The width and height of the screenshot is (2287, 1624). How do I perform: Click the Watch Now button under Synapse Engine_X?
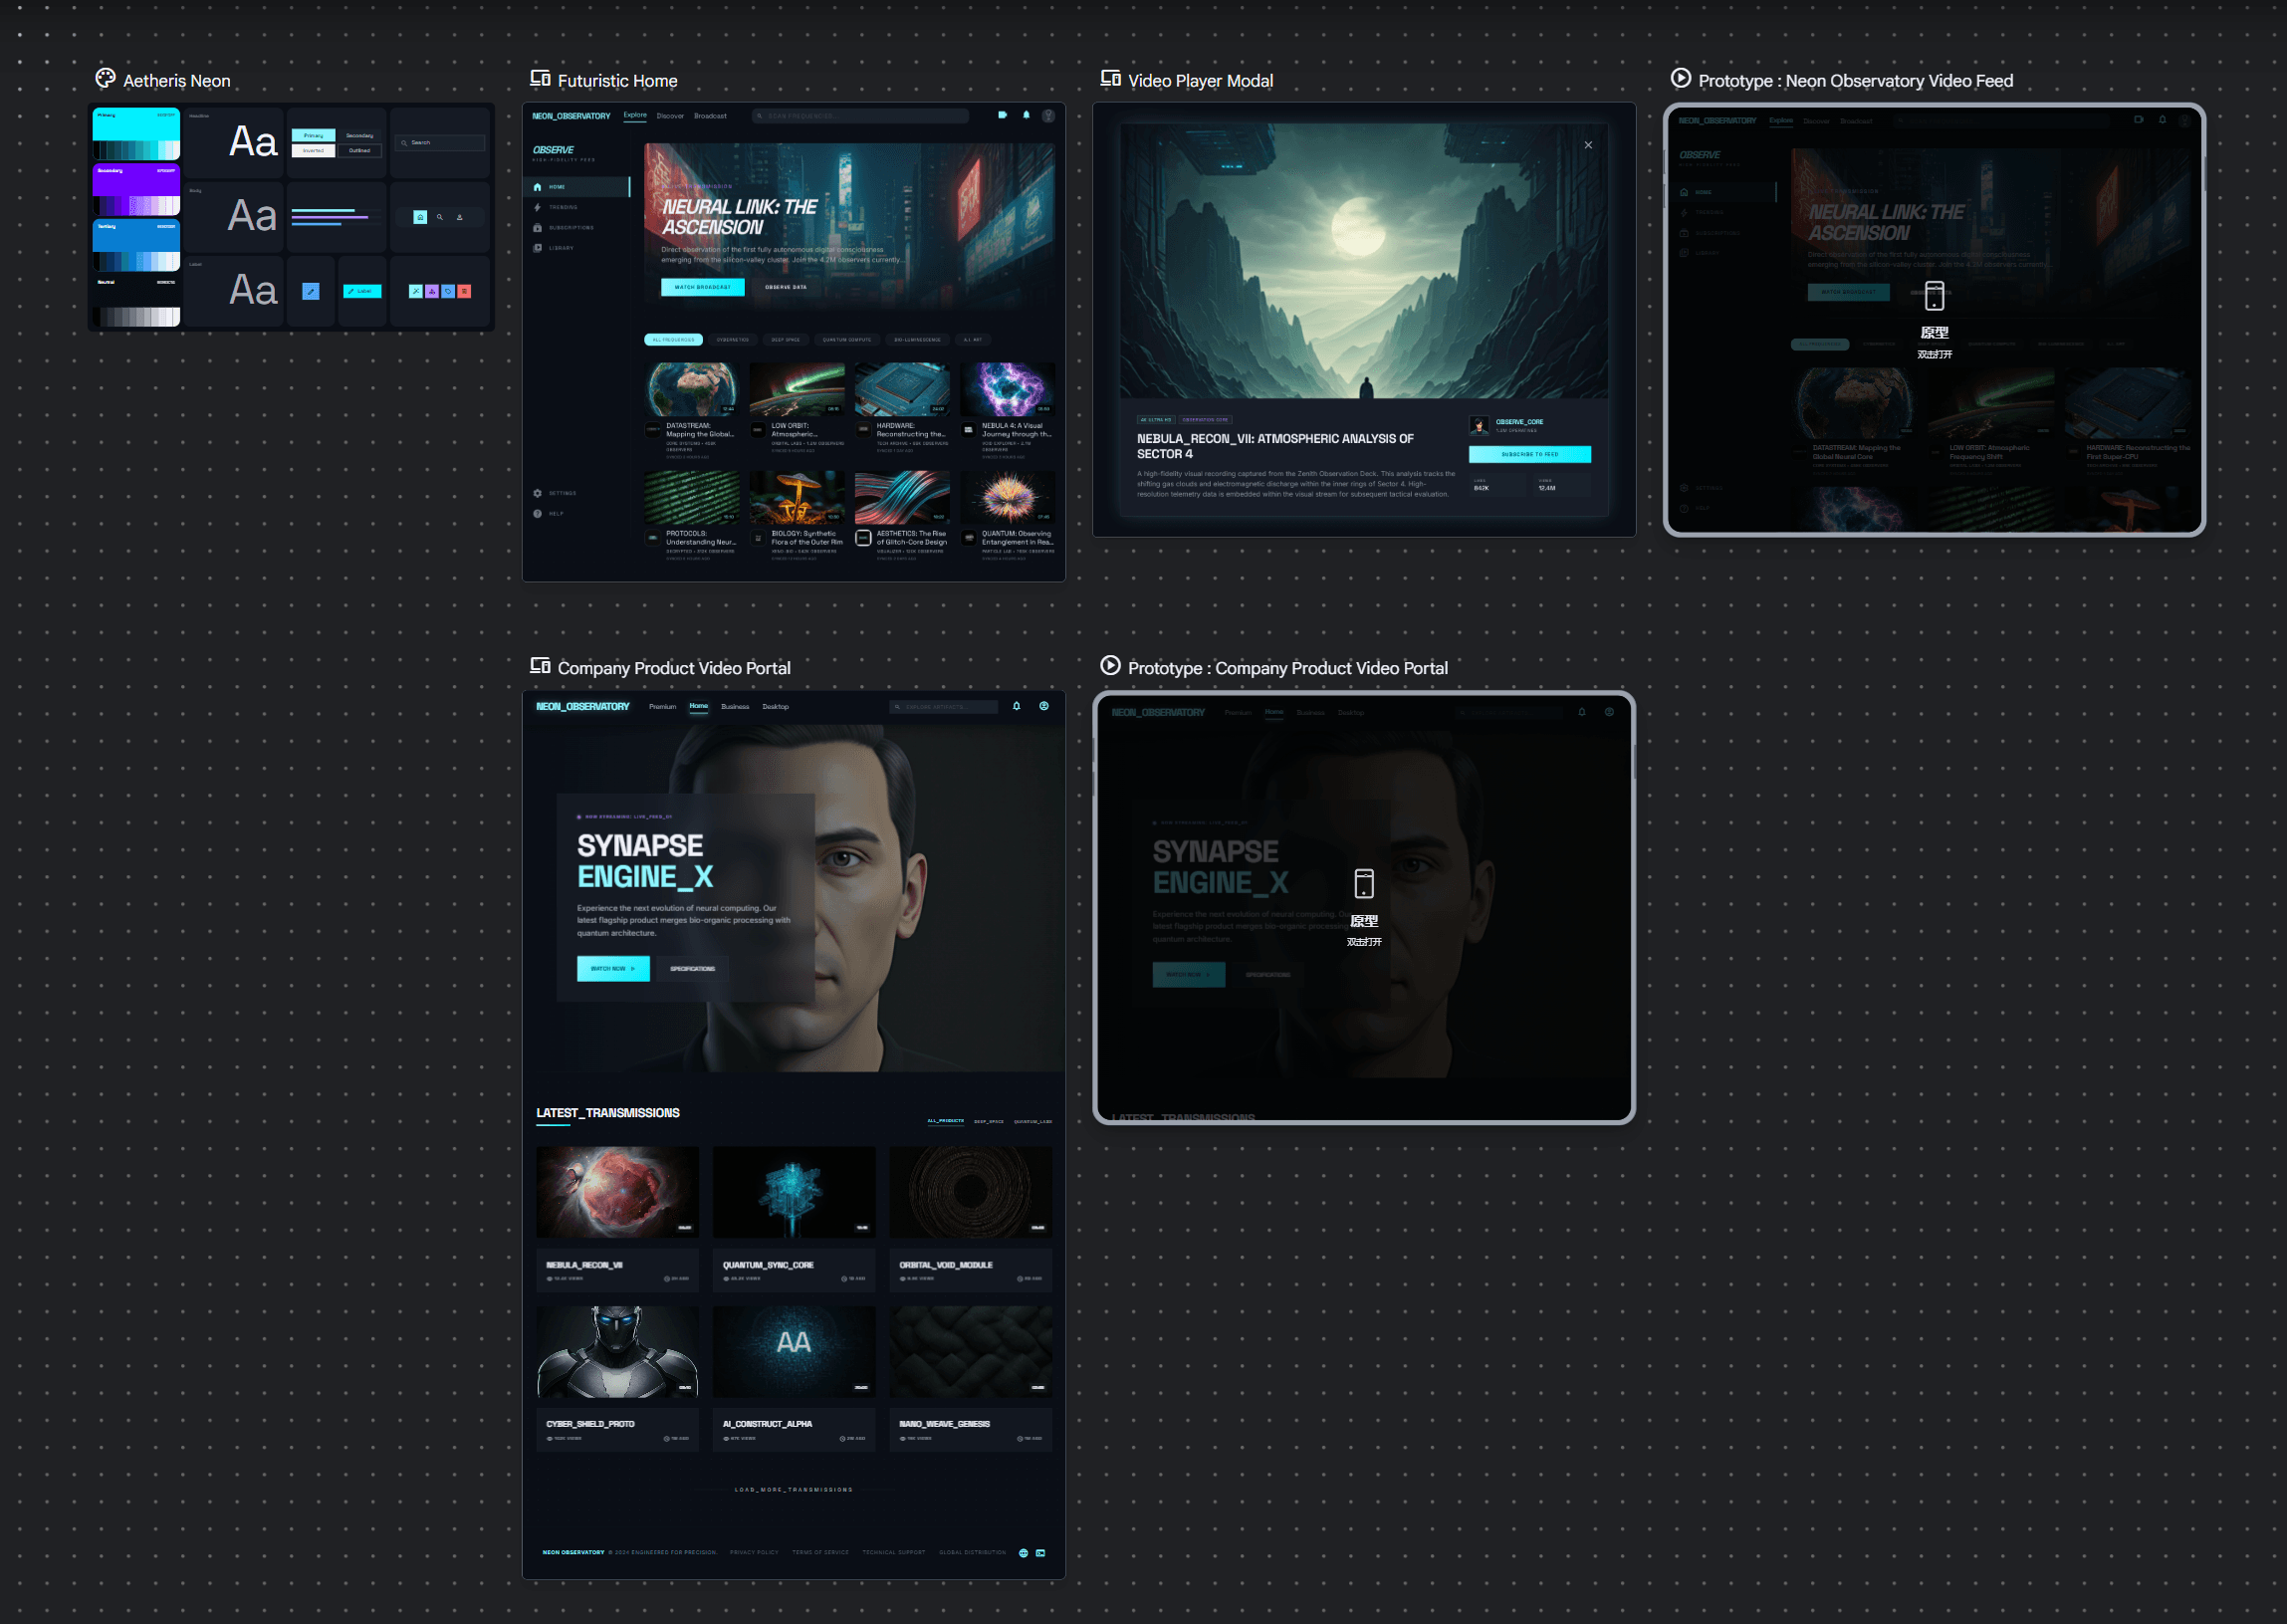click(612, 968)
